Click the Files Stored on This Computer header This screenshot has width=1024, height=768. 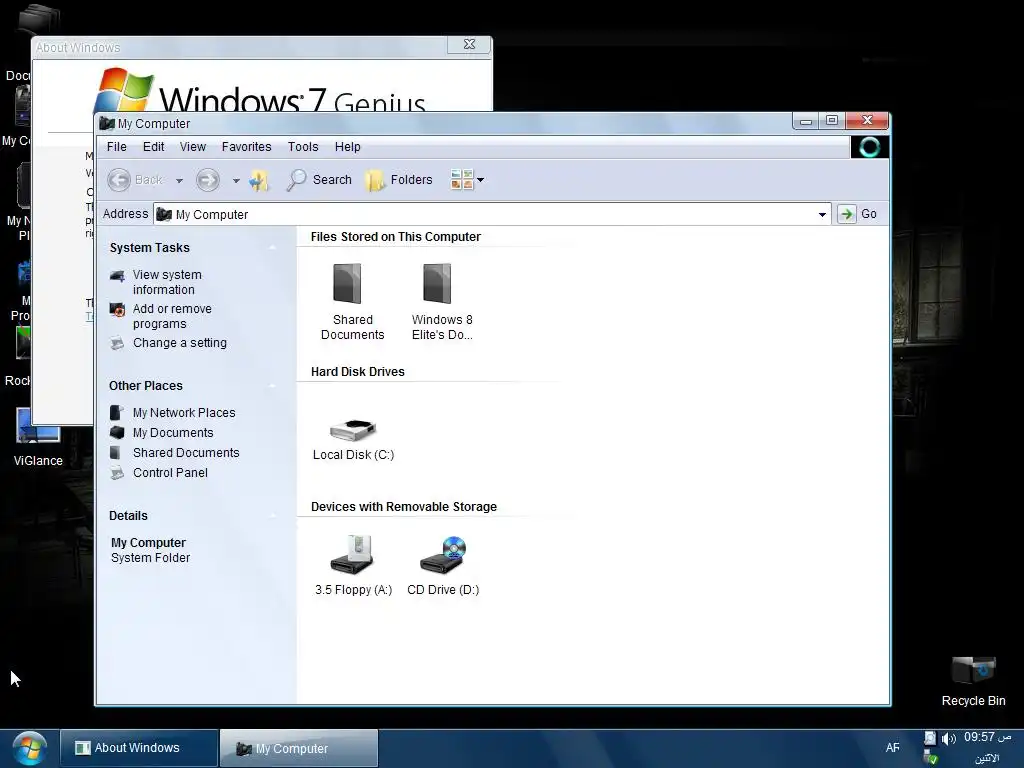point(396,236)
